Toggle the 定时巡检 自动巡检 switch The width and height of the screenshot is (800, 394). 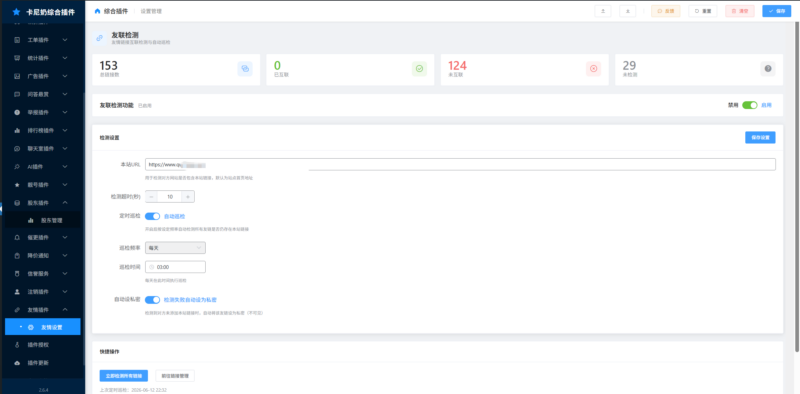[x=153, y=216]
